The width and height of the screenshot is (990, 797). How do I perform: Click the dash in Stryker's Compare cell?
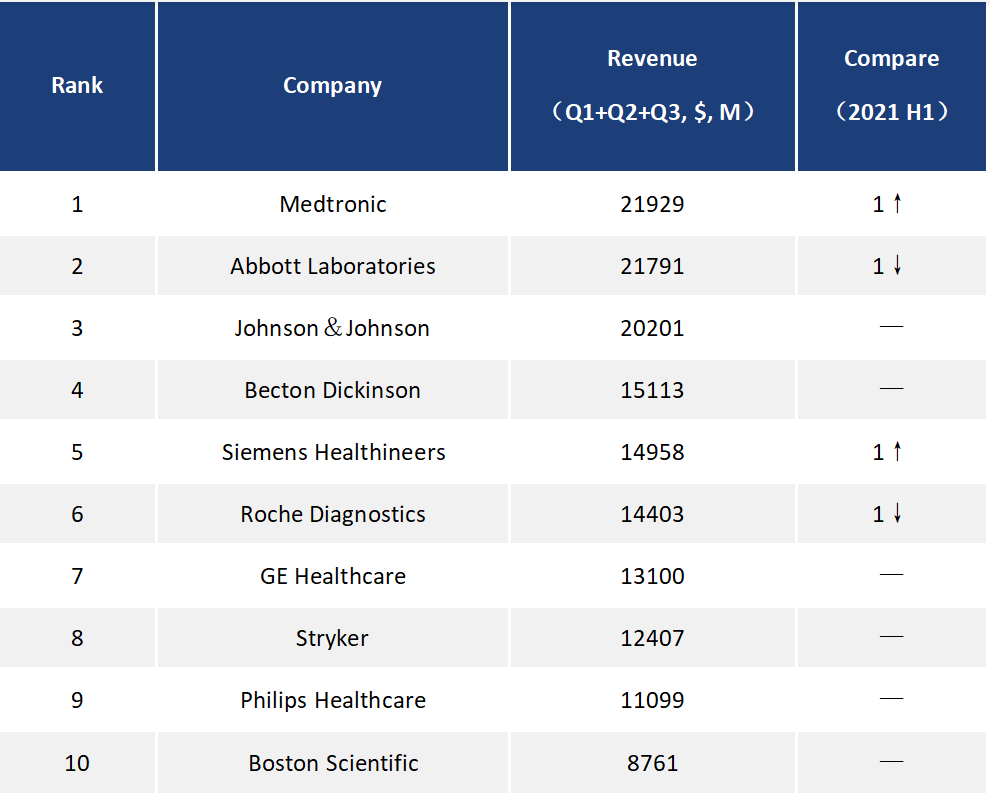(890, 638)
